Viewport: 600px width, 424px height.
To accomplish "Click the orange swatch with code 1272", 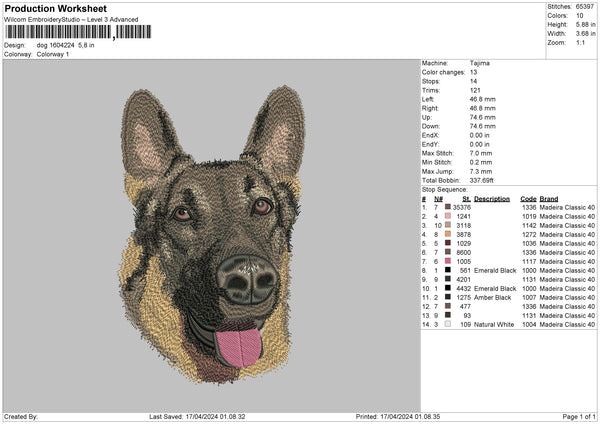I will 448,234.
